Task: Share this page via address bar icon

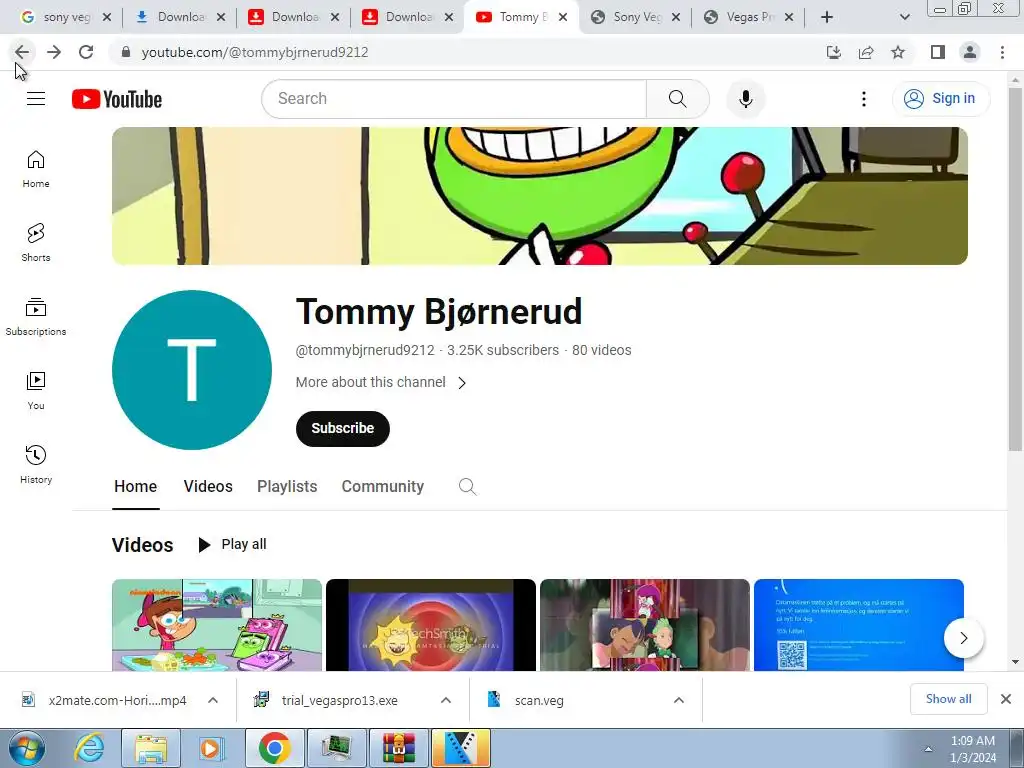Action: [x=866, y=52]
